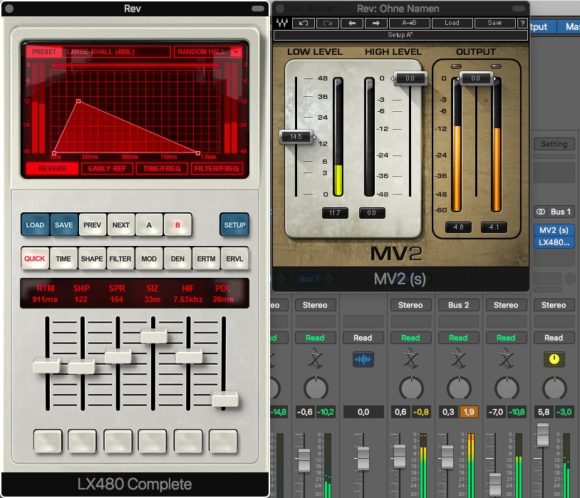Open the TIME/FREQ display tab
The image size is (580, 498).
point(162,169)
